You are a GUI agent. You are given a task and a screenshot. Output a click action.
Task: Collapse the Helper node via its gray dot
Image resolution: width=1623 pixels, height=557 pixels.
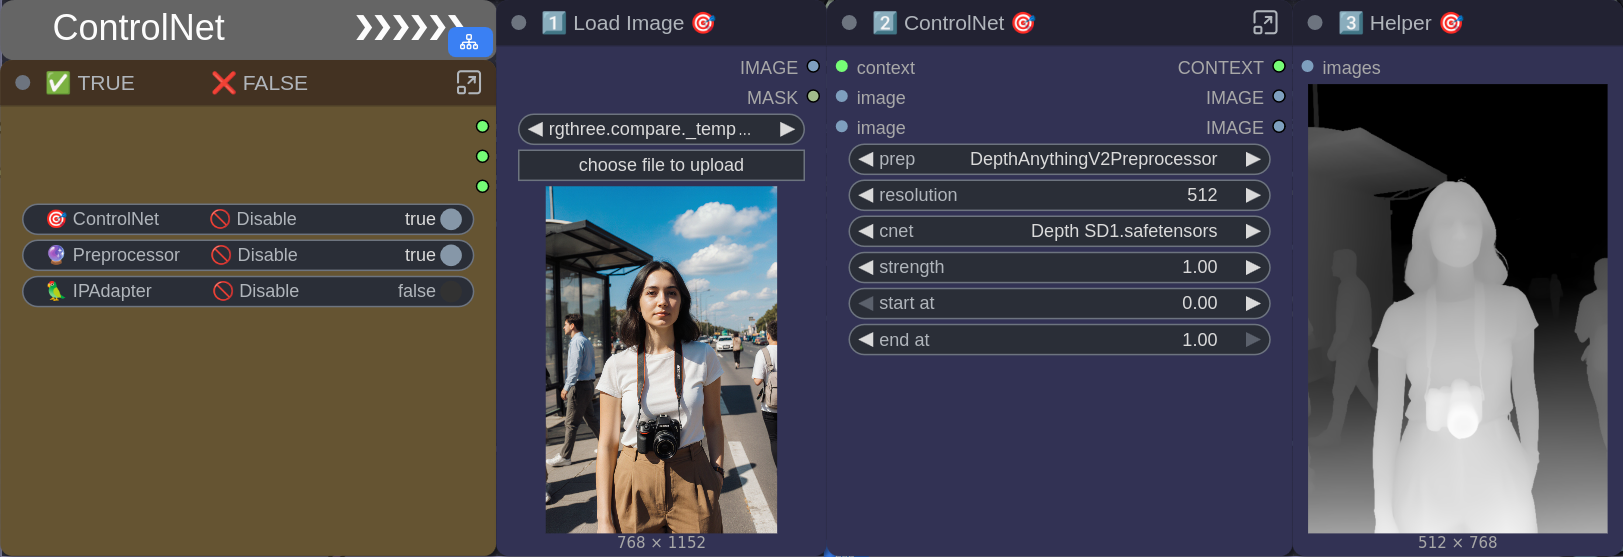click(1315, 23)
